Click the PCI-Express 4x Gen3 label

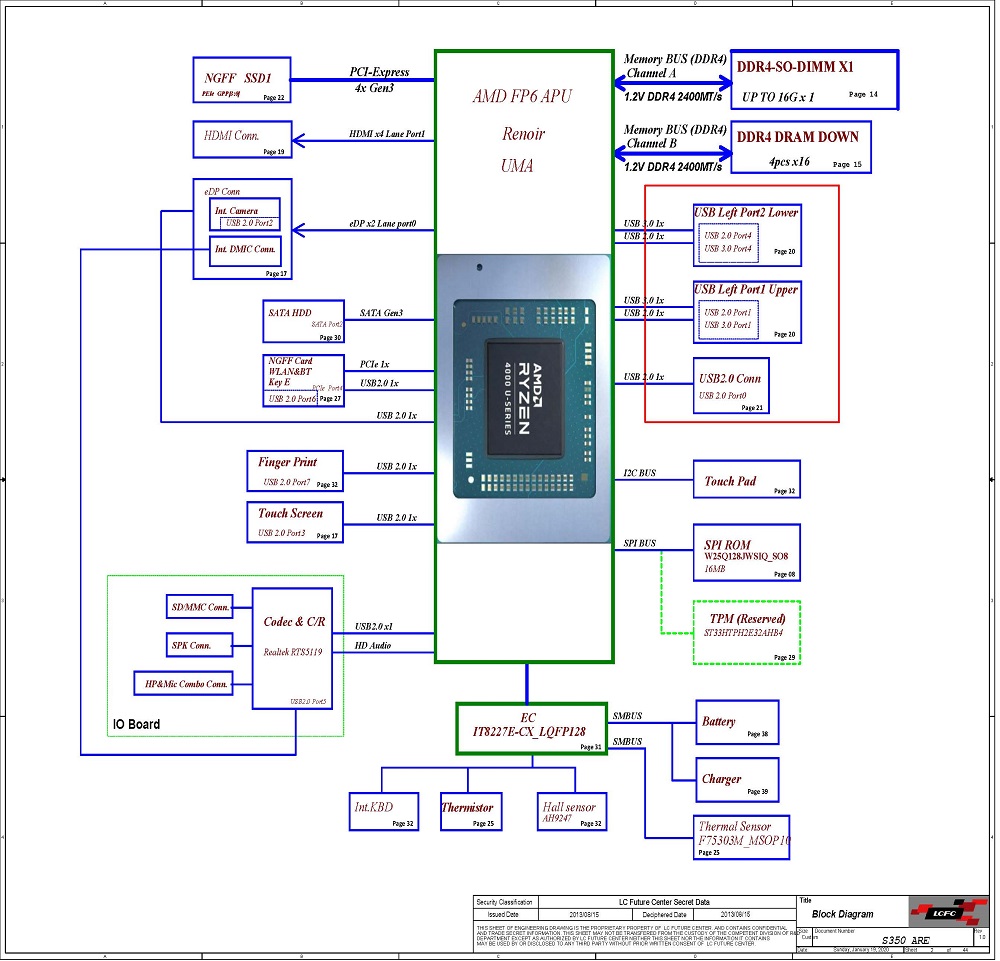(378, 80)
